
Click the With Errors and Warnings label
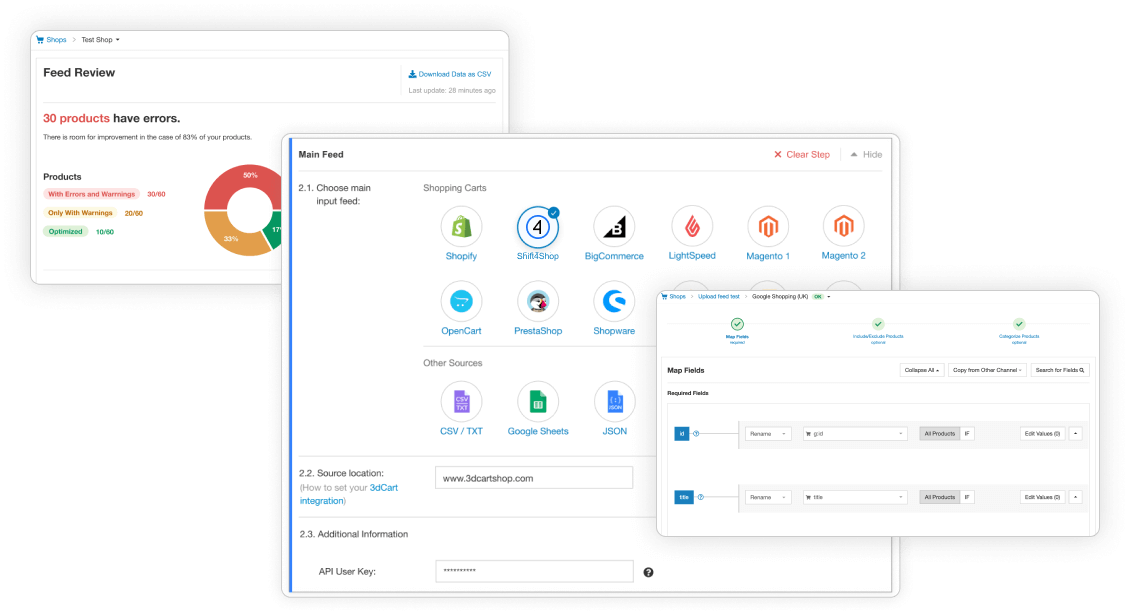click(92, 194)
